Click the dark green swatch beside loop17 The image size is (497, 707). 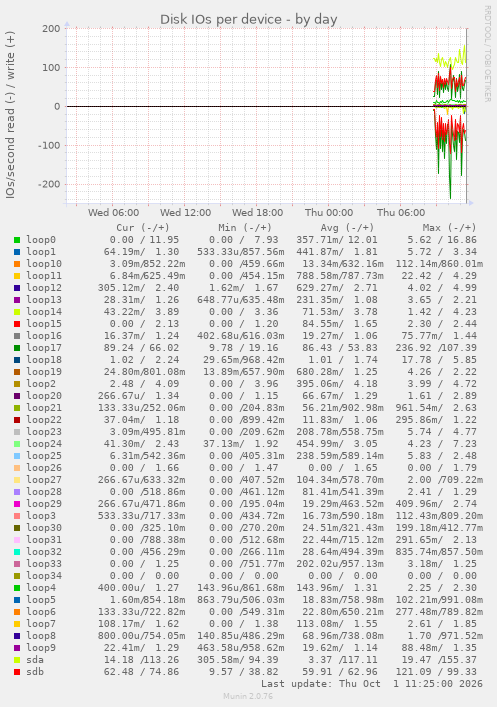17,348
